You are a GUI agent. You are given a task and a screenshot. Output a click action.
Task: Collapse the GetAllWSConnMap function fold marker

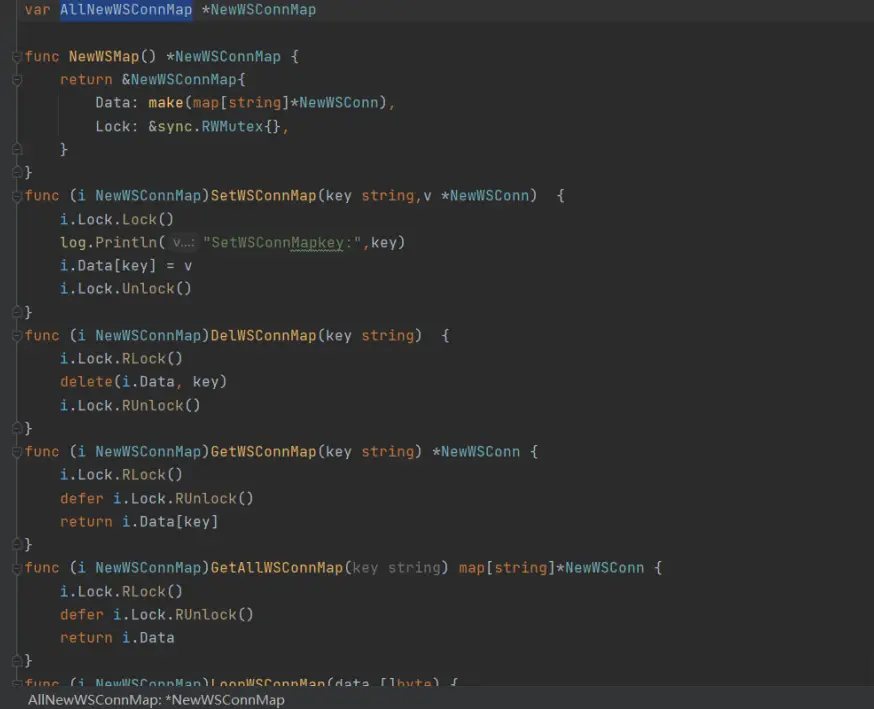pos(17,568)
